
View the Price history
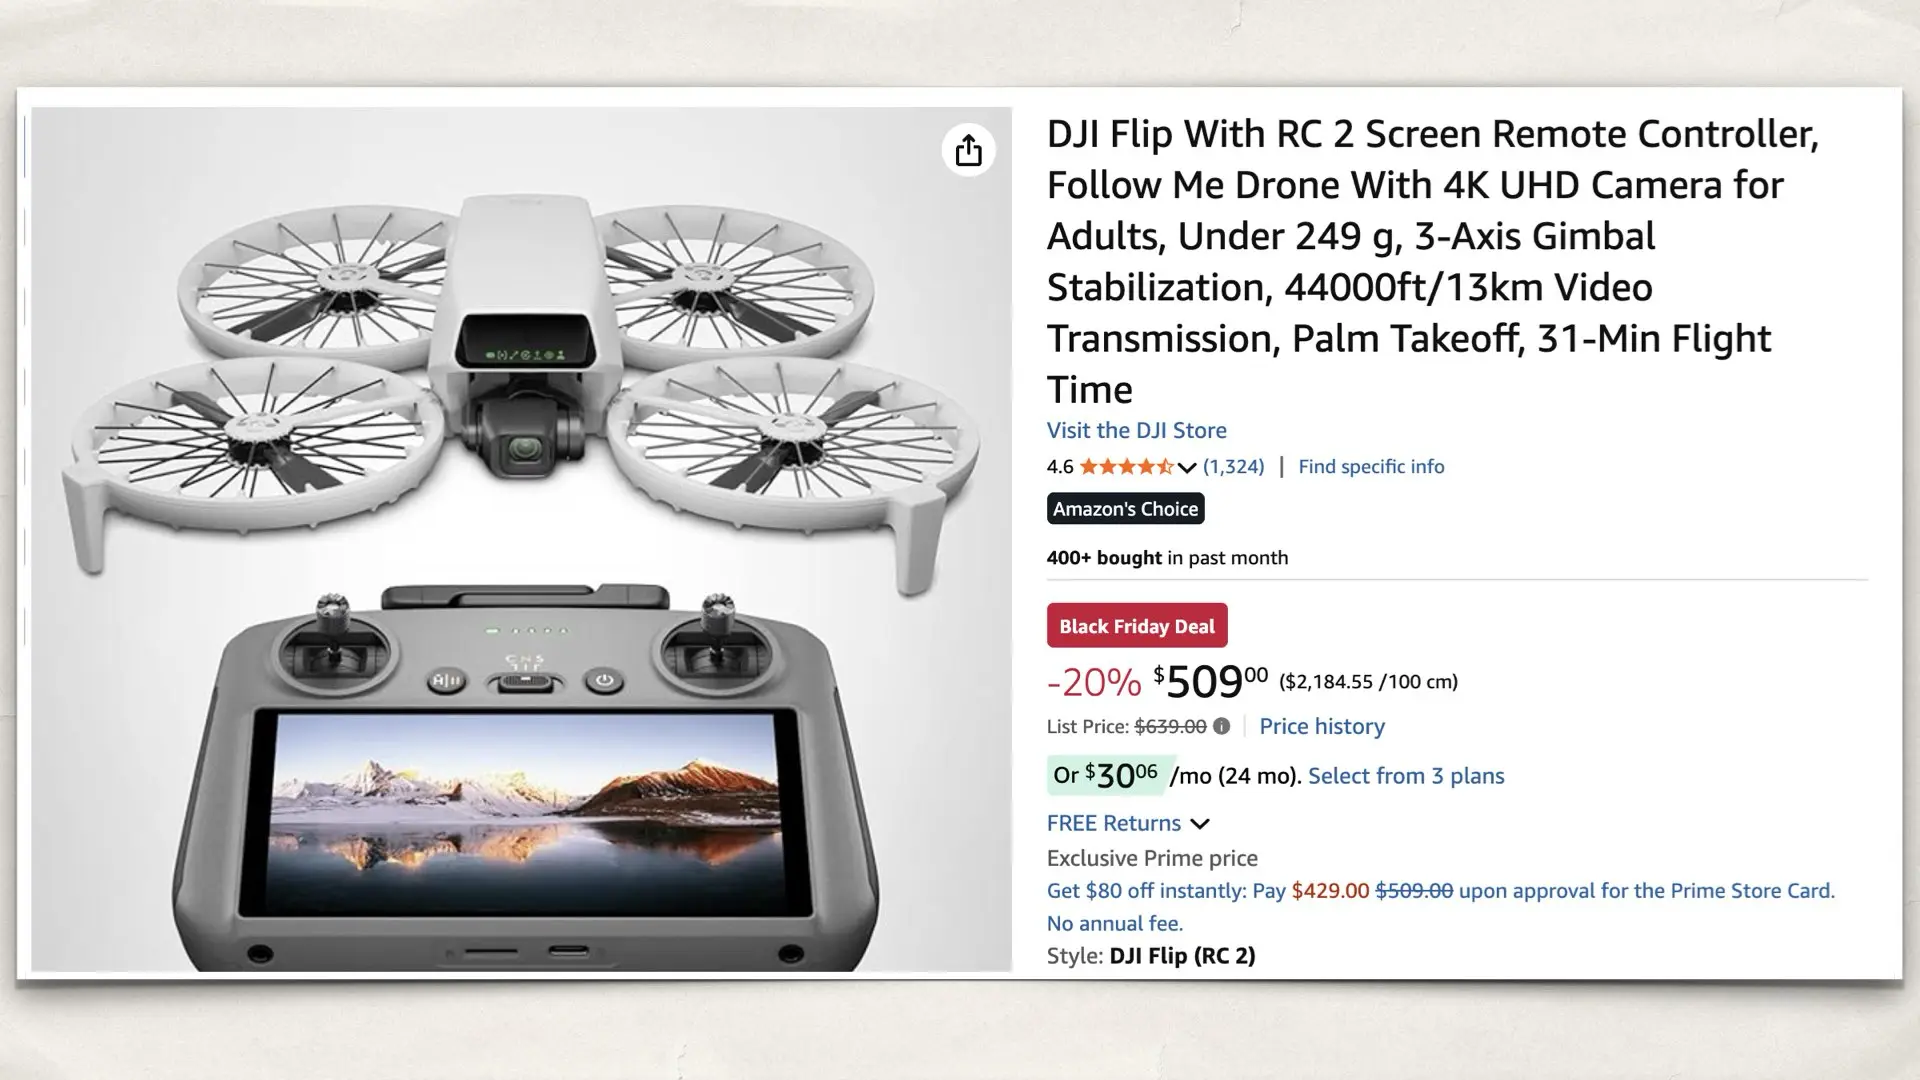(1322, 726)
